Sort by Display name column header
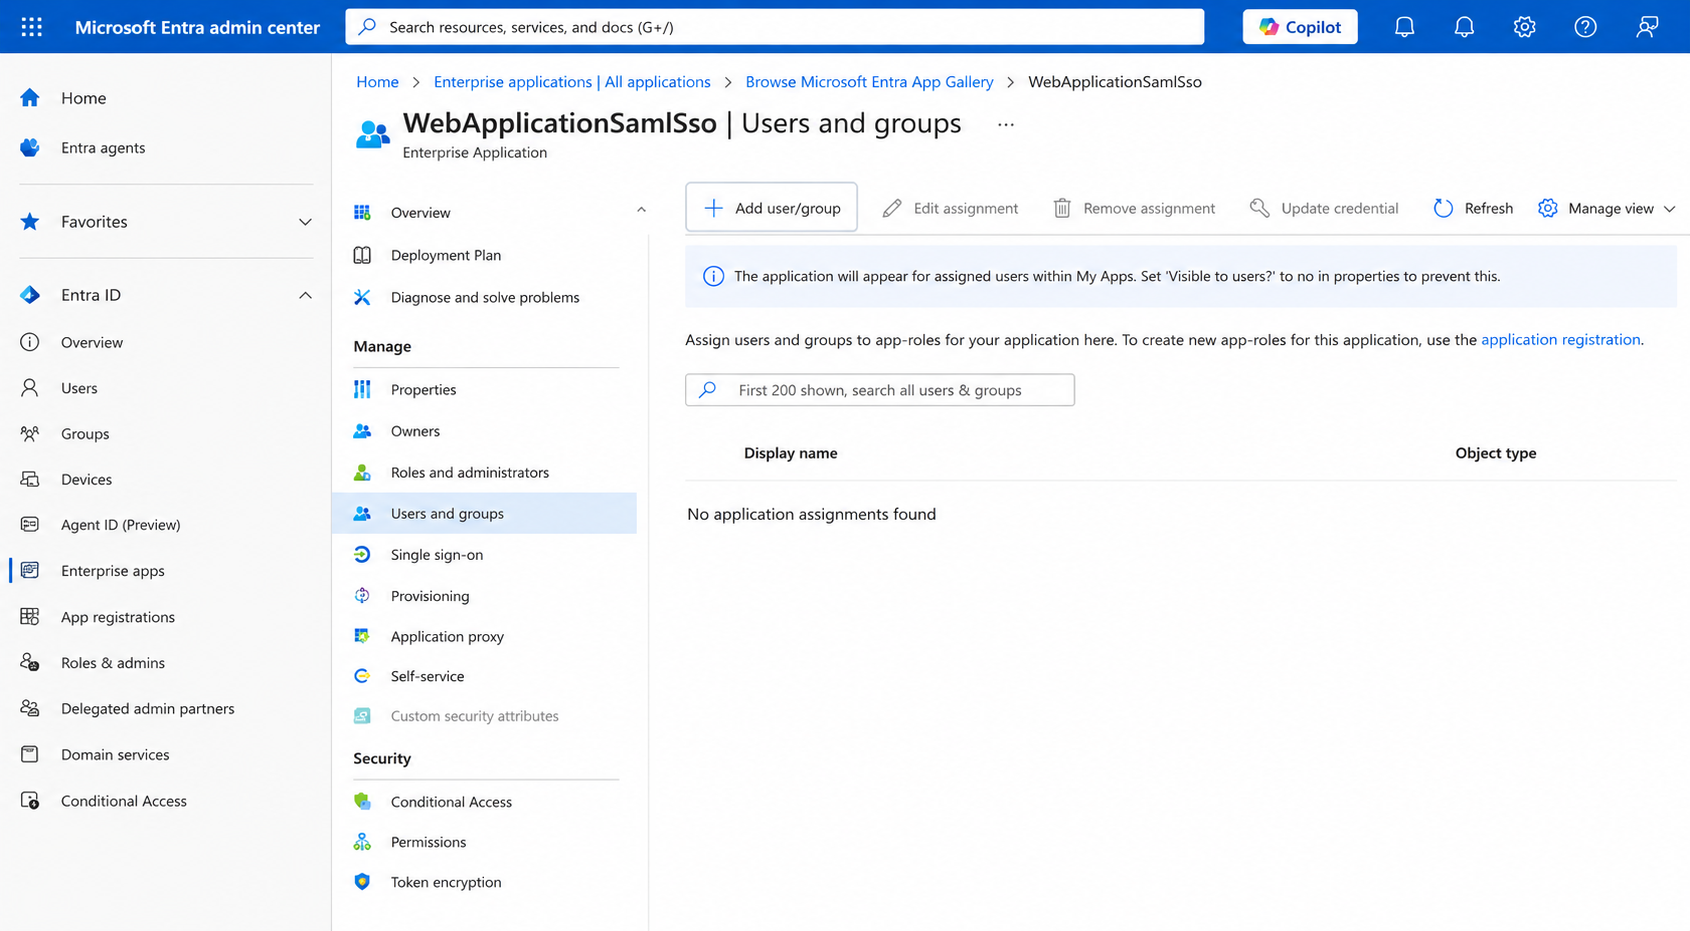 click(790, 453)
